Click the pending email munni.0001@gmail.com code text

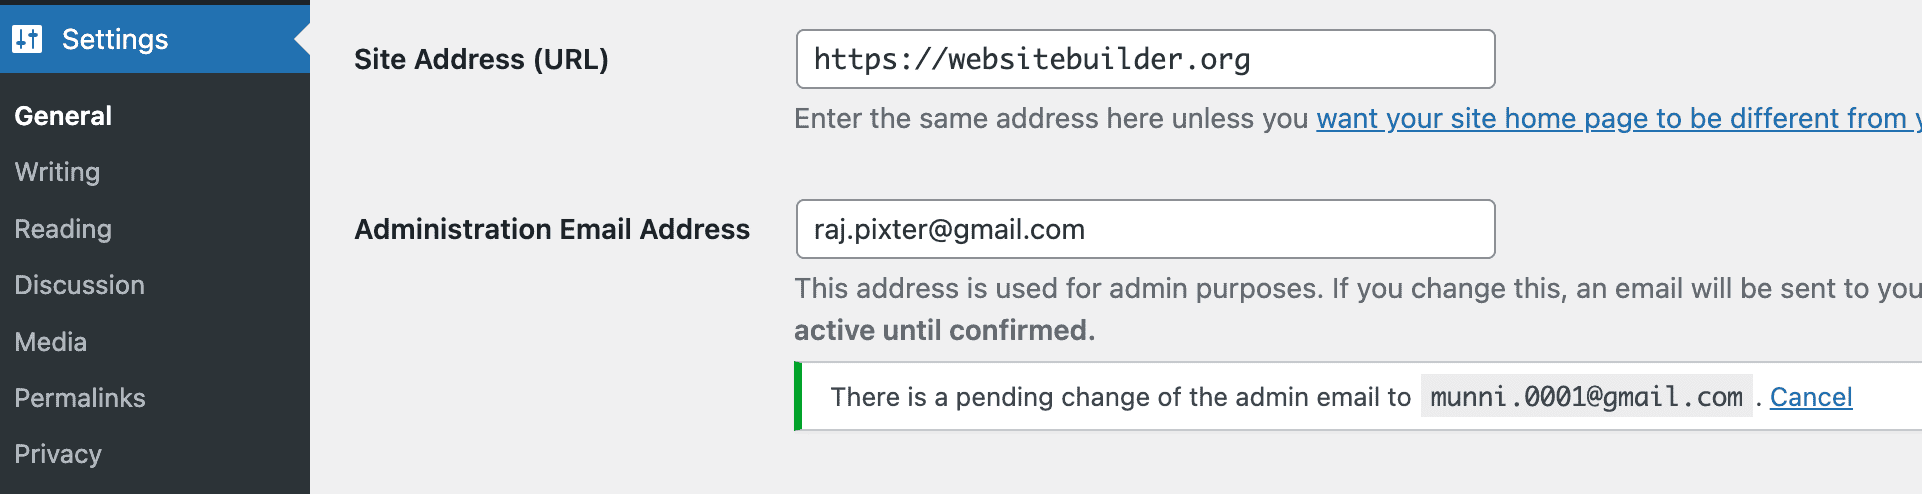(1586, 397)
